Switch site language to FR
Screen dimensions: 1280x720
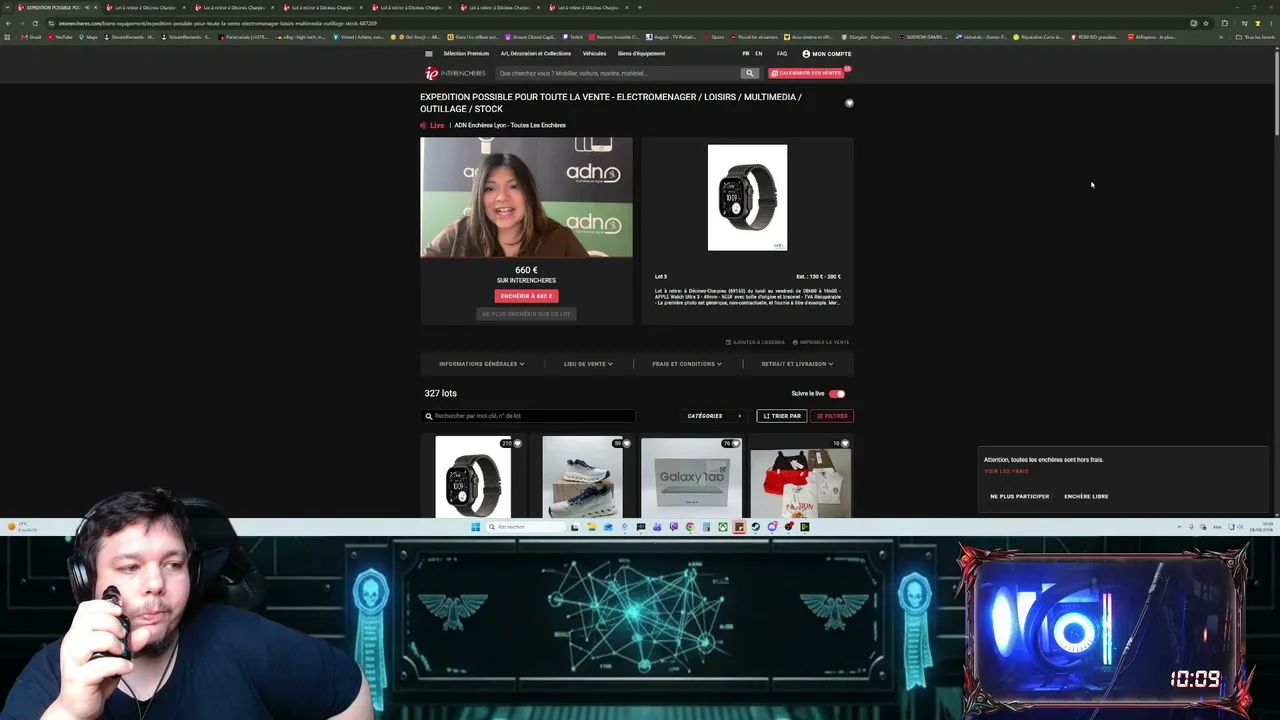(x=746, y=54)
